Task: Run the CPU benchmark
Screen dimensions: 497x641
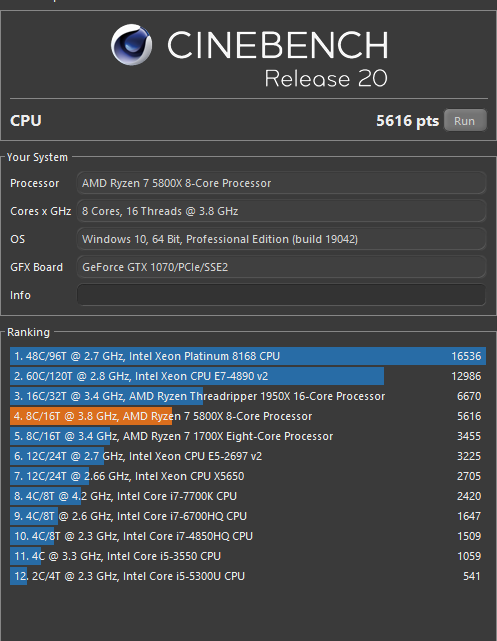Action: point(465,121)
